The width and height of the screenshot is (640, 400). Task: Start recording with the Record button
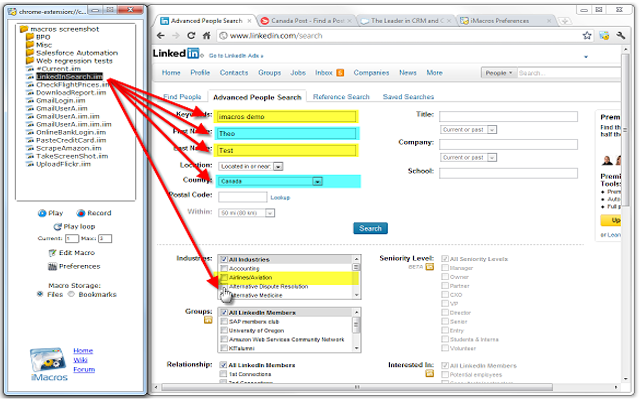click(x=94, y=213)
